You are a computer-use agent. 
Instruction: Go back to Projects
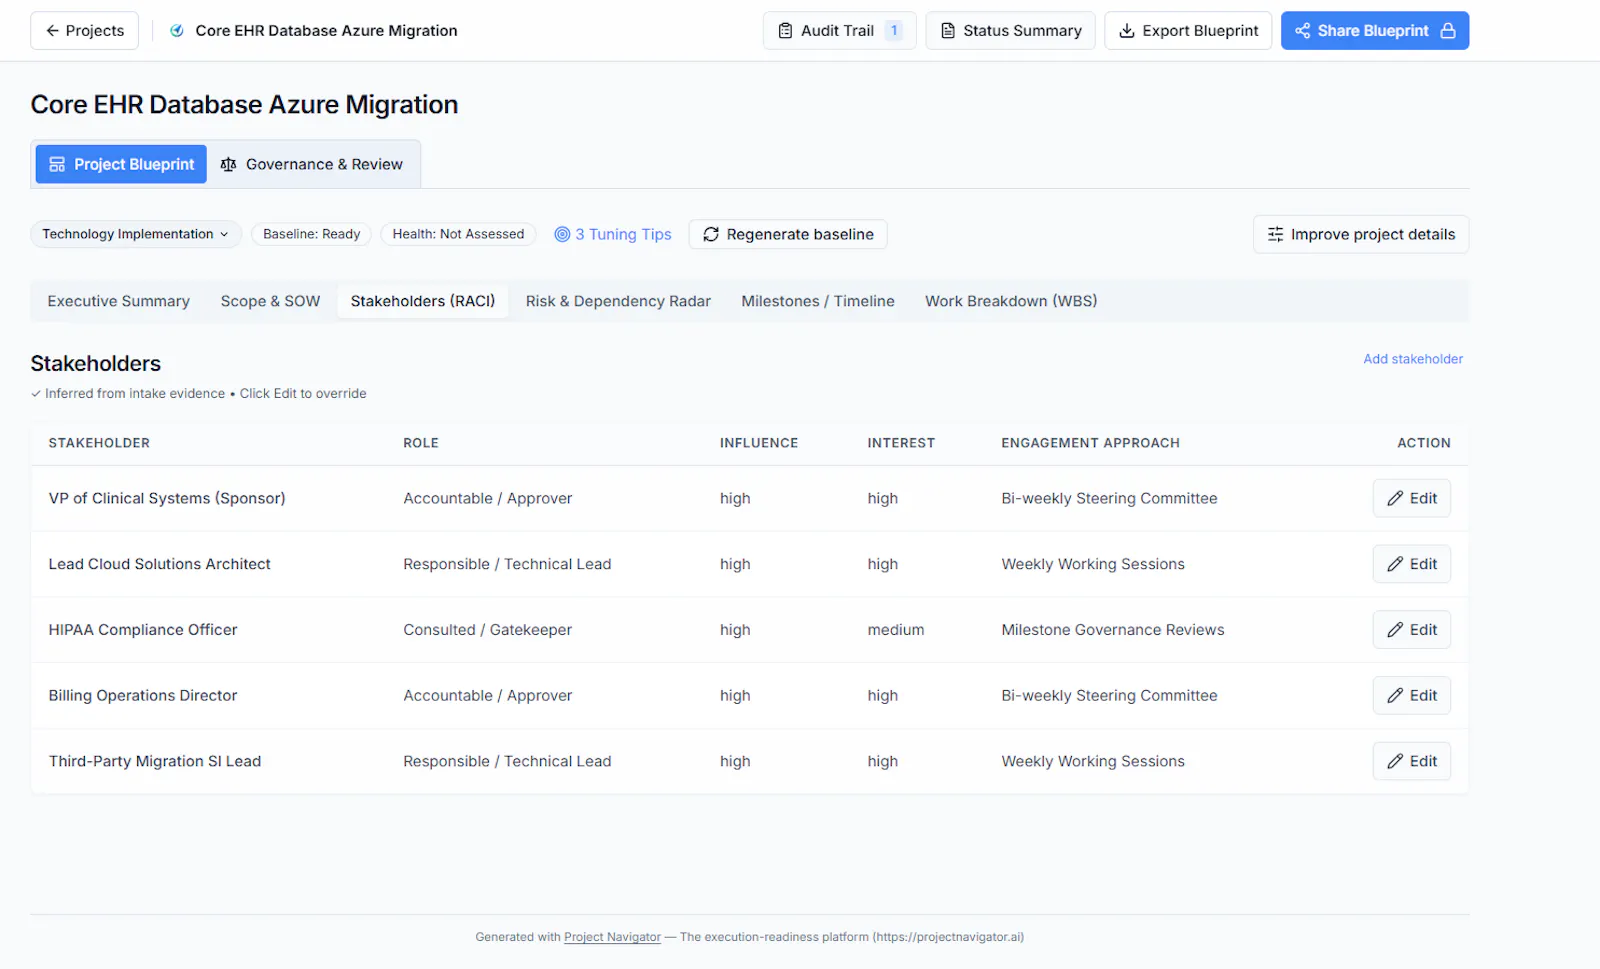85,31
